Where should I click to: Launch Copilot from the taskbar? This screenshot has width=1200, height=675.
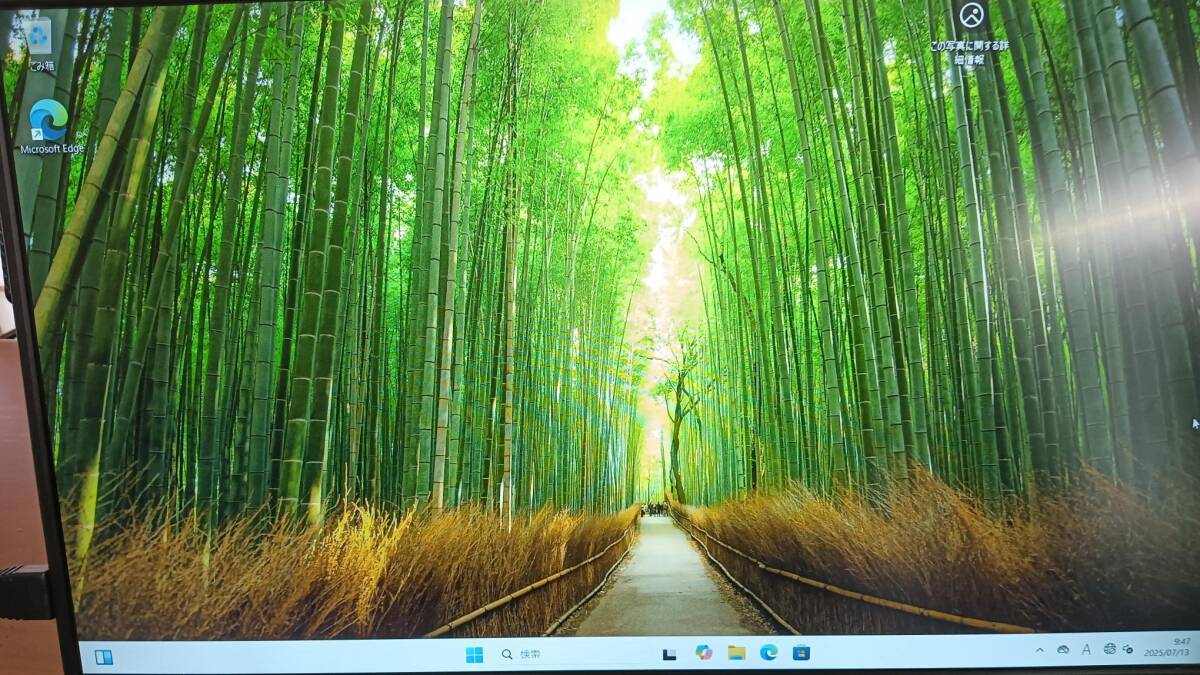tap(703, 653)
